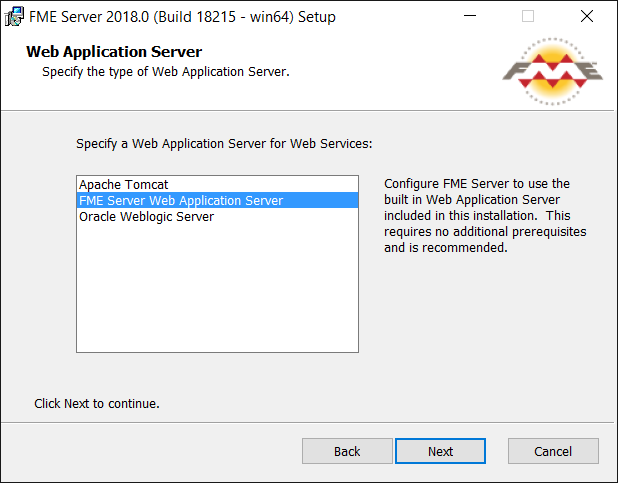Viewport: 618px width, 483px height.
Task: Click the disabled maximize window button
Action: click(x=528, y=16)
